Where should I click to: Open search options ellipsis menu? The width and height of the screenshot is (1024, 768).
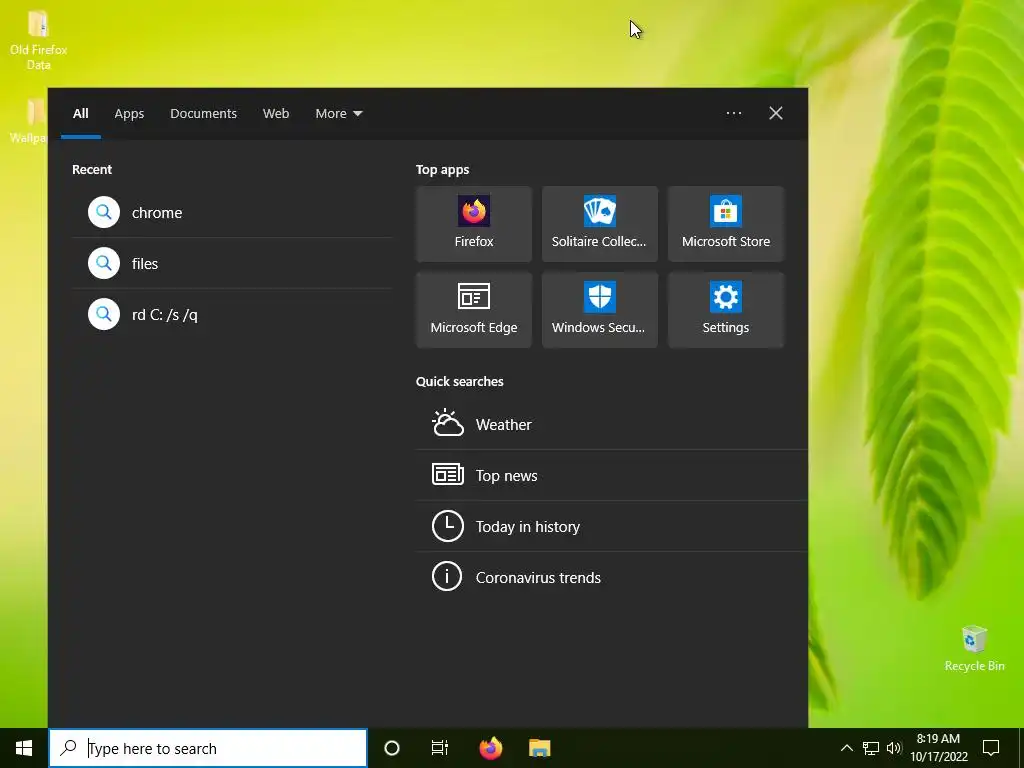point(733,113)
